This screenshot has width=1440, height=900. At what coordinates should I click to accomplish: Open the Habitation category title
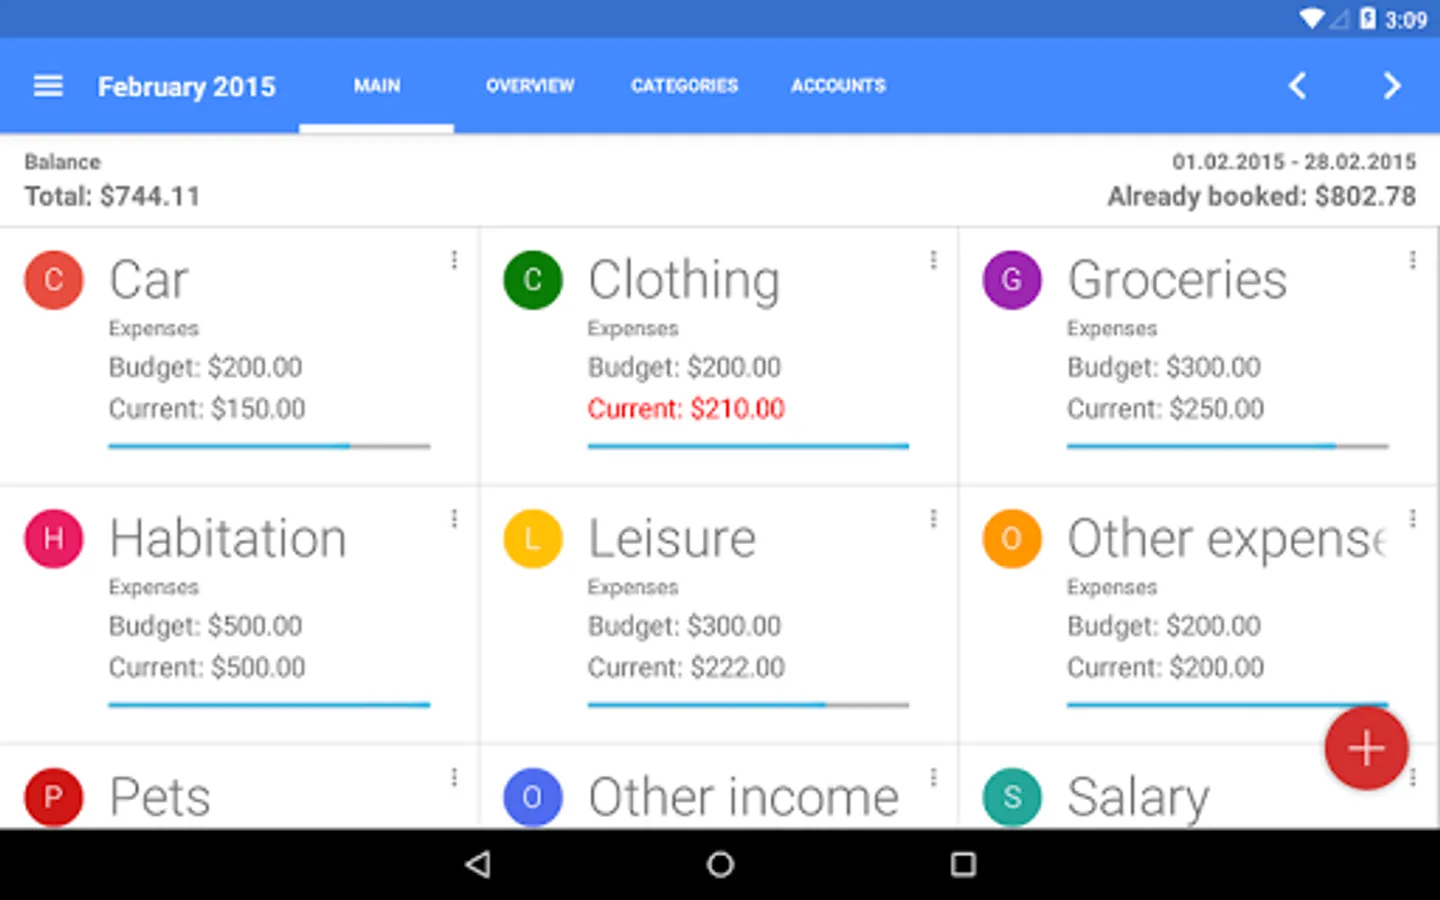coord(228,539)
